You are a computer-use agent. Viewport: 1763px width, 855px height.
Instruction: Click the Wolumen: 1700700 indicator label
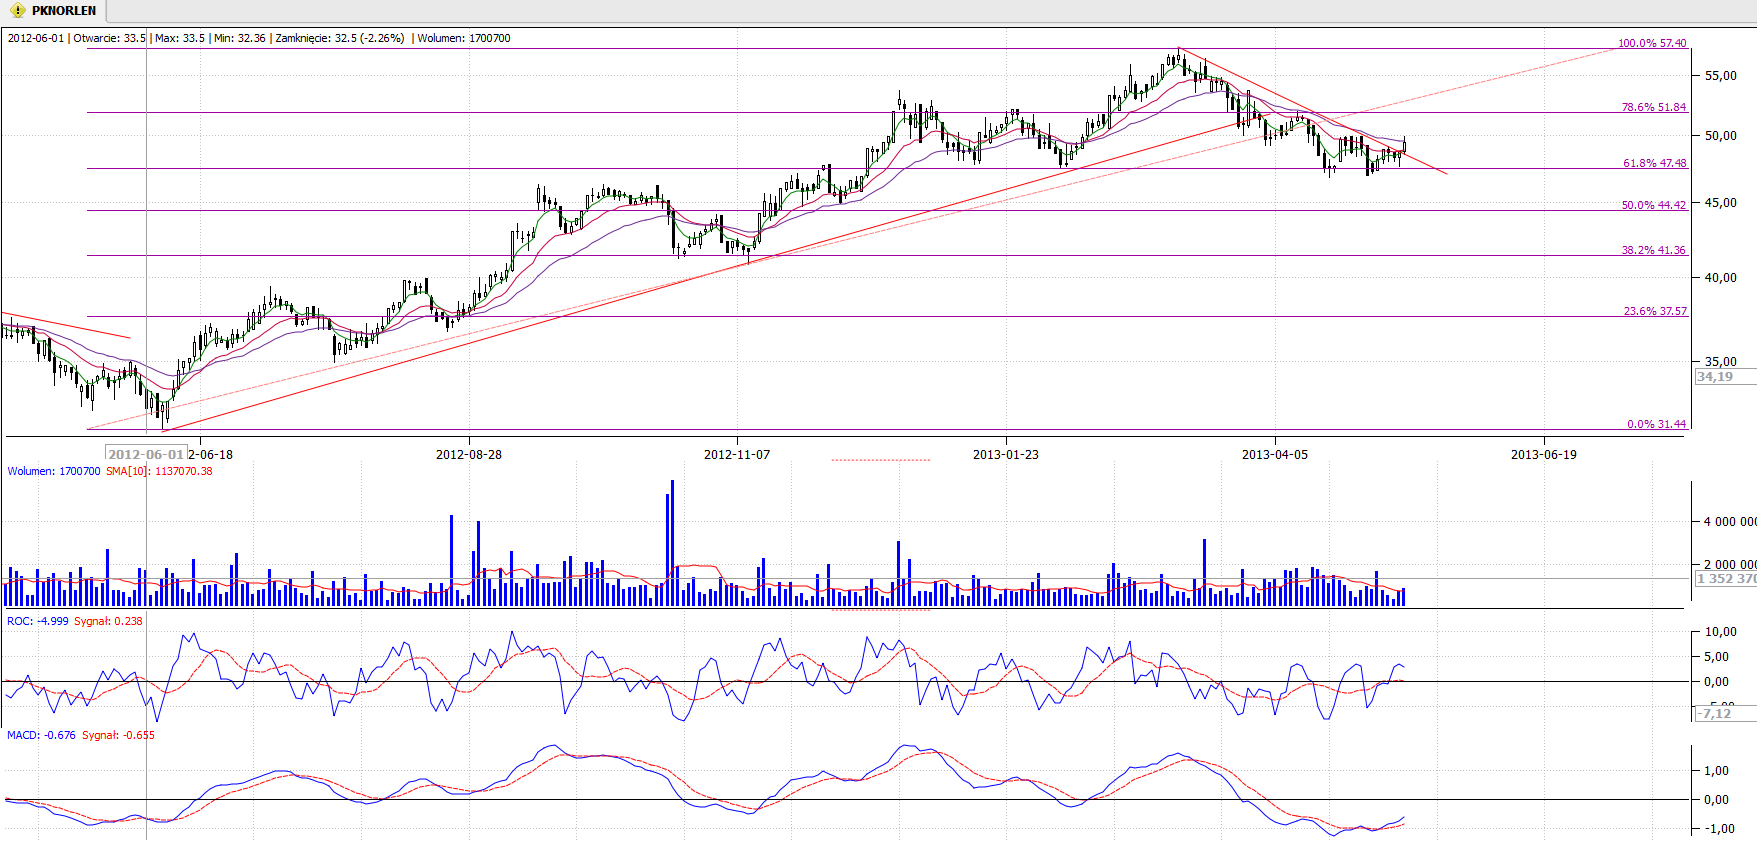pos(54,471)
